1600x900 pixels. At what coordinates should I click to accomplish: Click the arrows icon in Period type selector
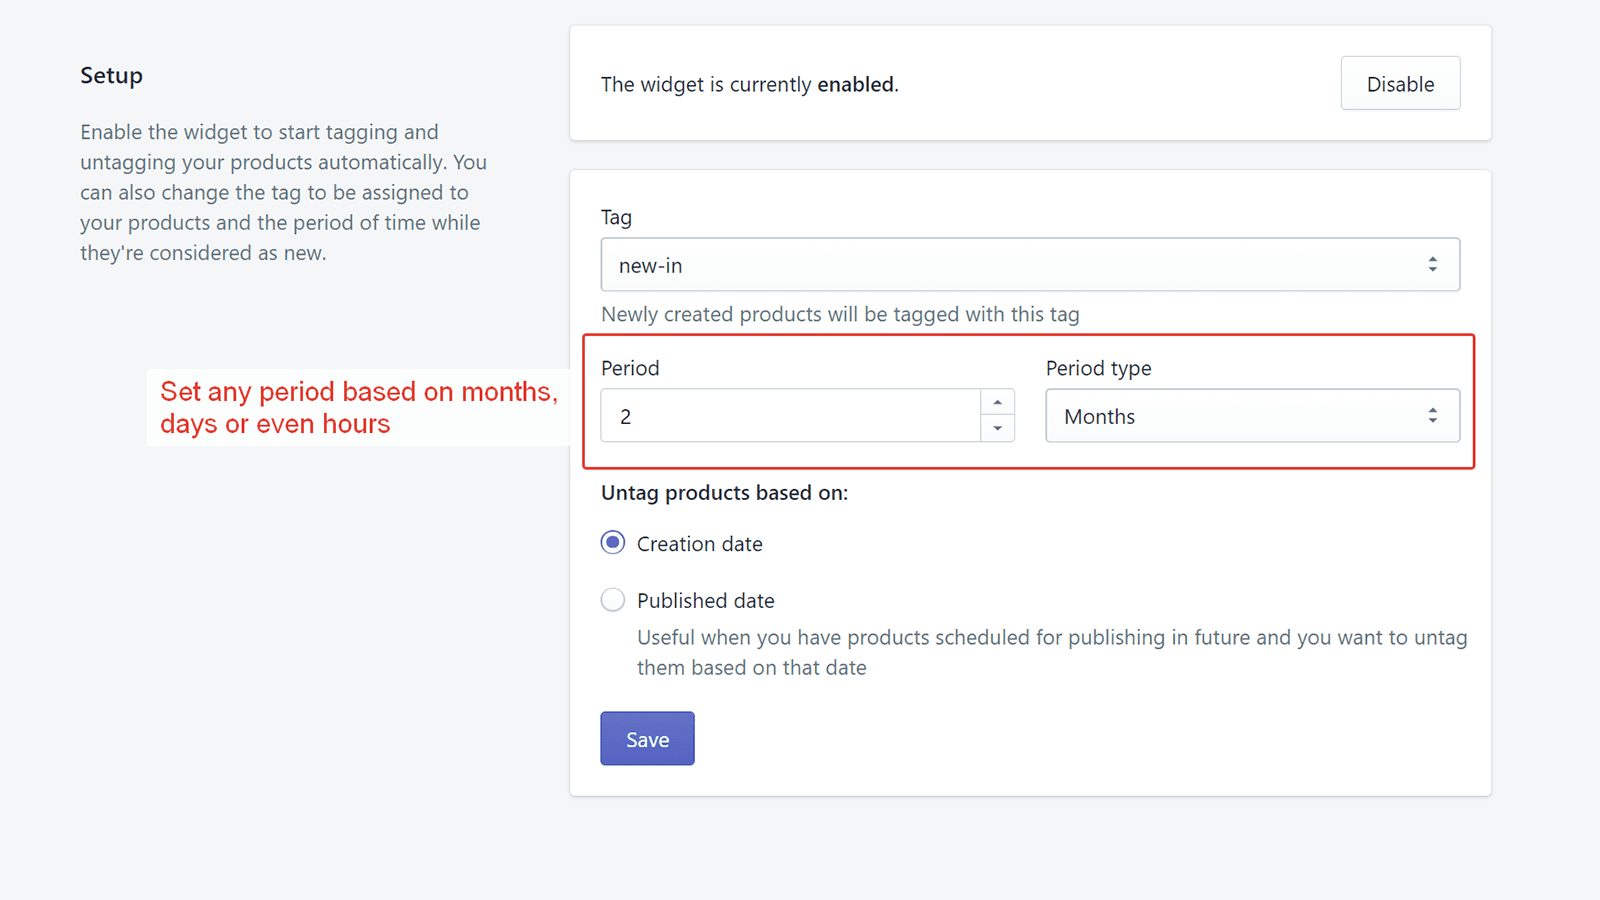1432,416
